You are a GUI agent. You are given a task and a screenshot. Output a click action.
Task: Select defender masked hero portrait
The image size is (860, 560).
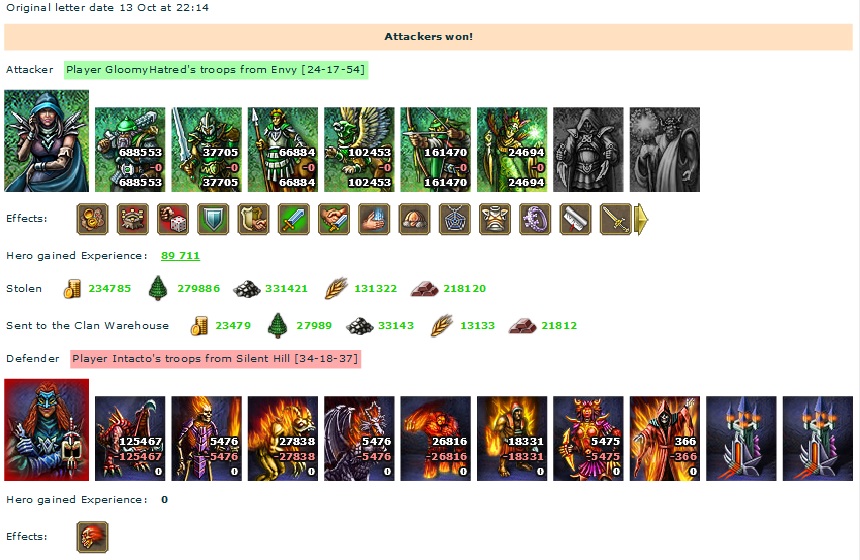47,430
